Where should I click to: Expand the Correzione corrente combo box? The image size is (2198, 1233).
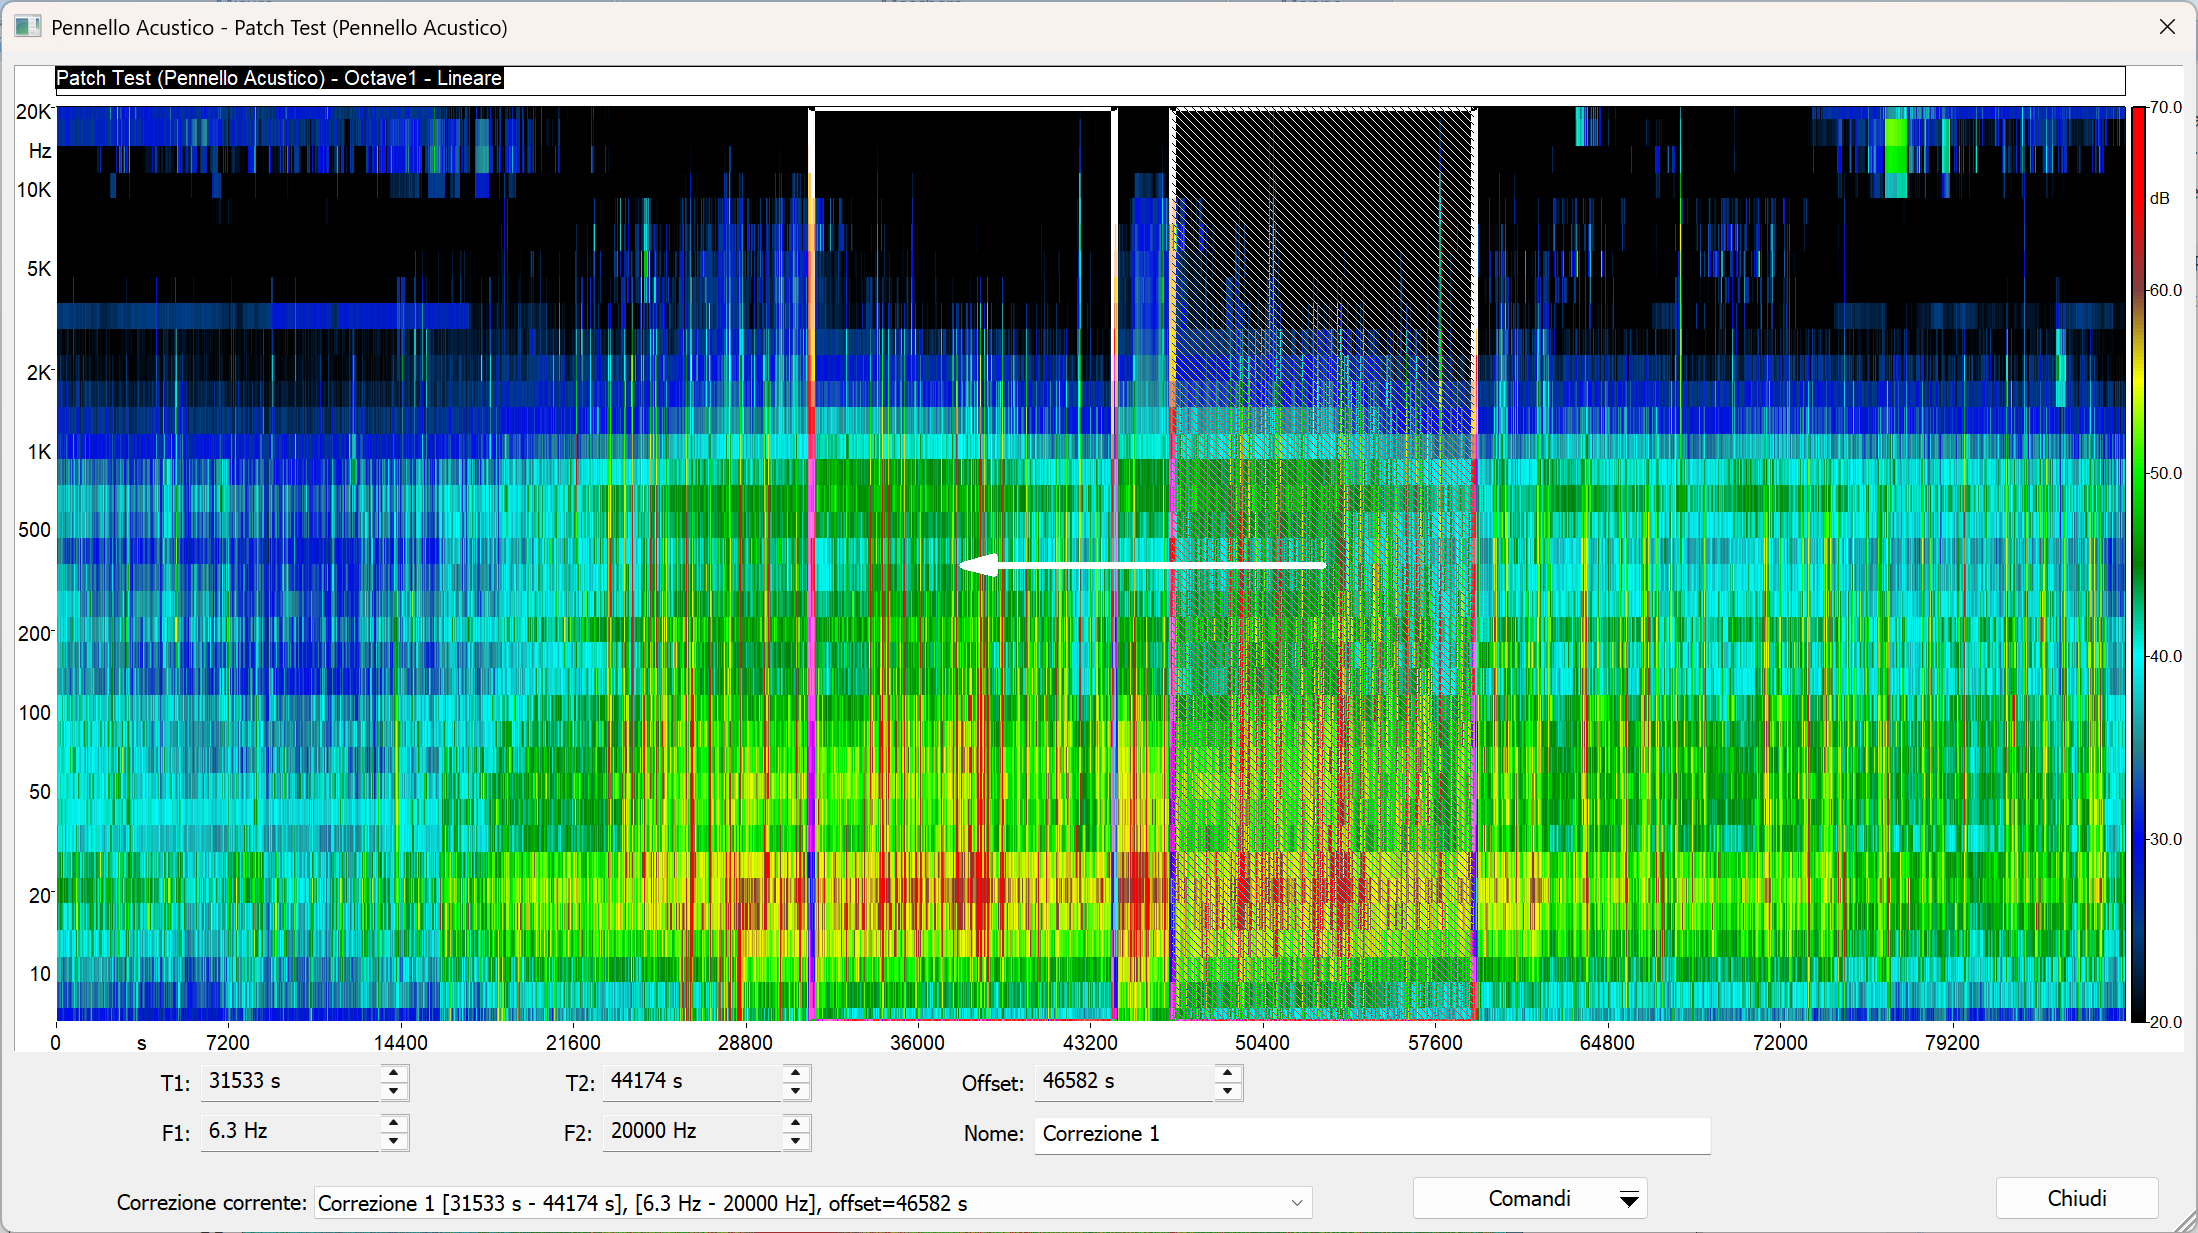[x=1296, y=1203]
